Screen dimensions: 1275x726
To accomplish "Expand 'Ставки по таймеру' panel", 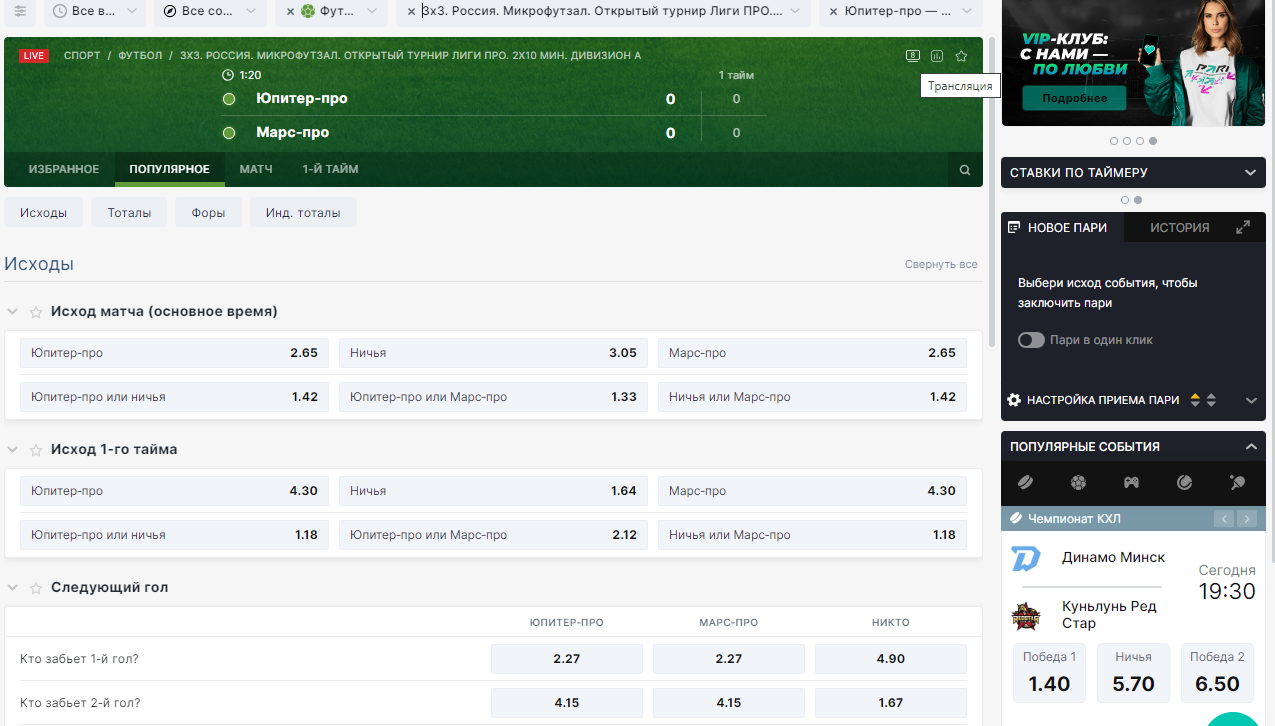I will point(1249,173).
